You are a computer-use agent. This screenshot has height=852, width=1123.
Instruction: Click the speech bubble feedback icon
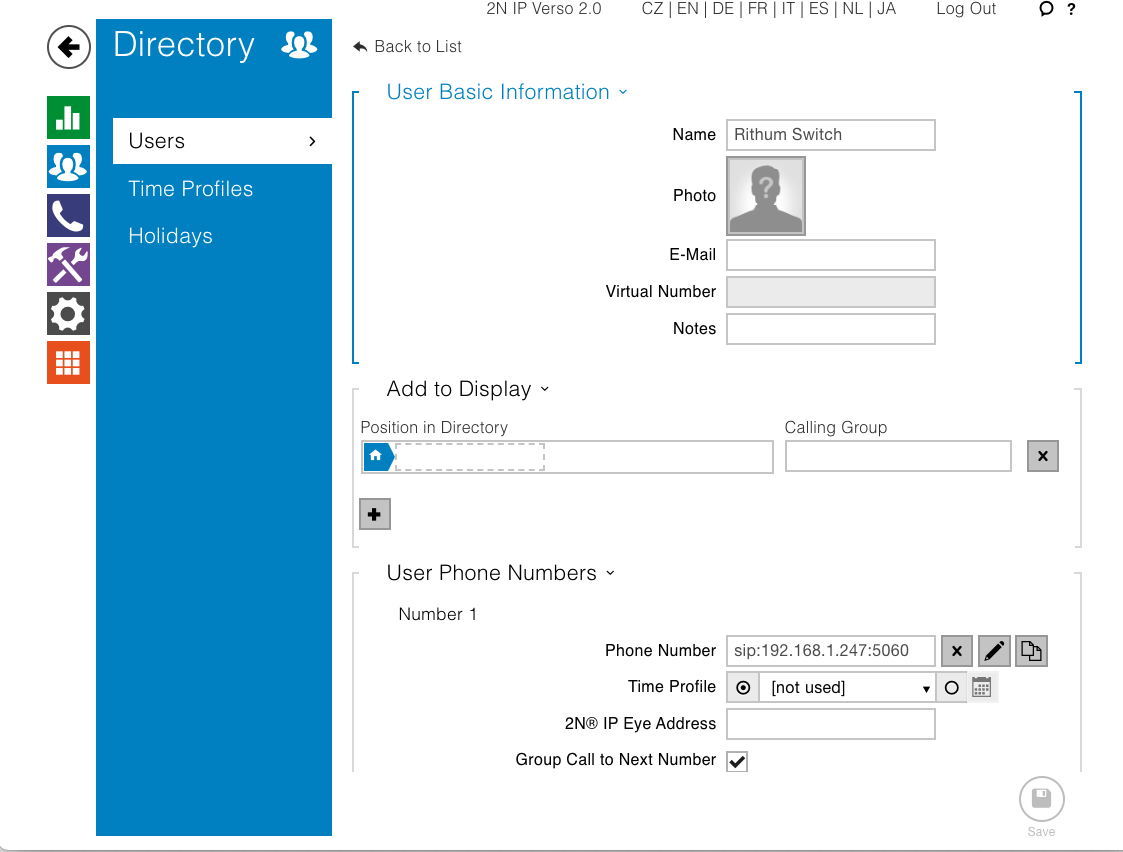(x=1046, y=9)
